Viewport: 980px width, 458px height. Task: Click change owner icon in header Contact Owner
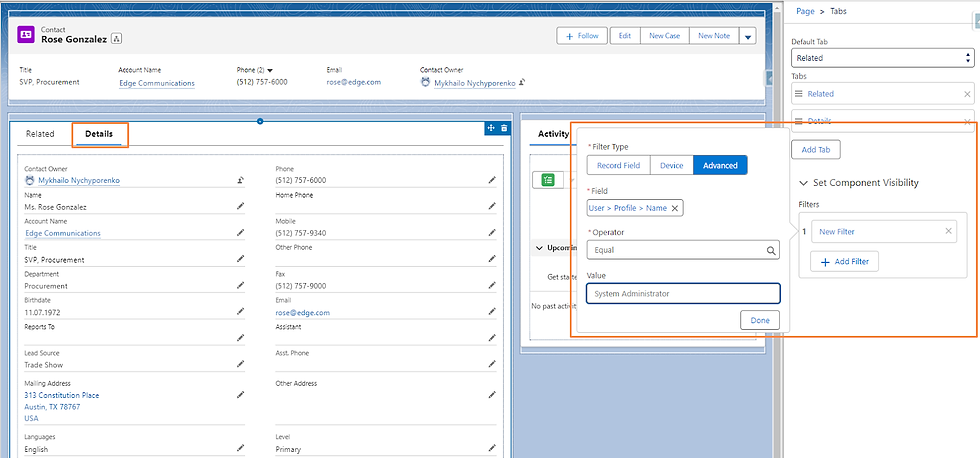522,82
